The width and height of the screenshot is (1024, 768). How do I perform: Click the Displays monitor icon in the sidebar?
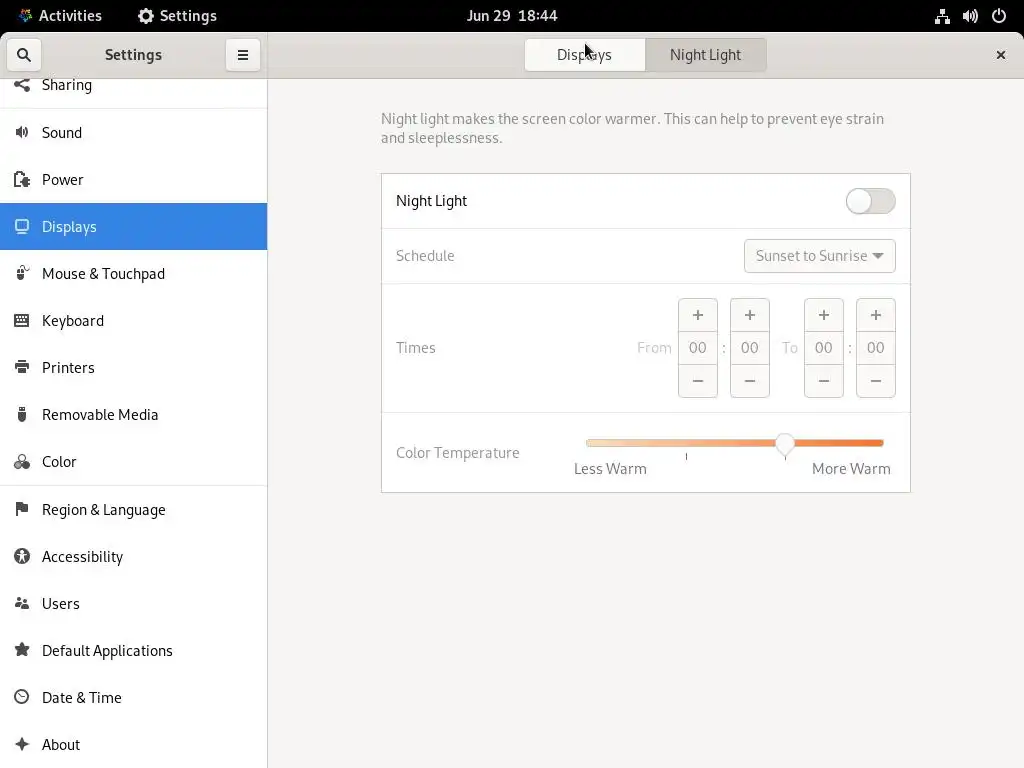(22, 227)
